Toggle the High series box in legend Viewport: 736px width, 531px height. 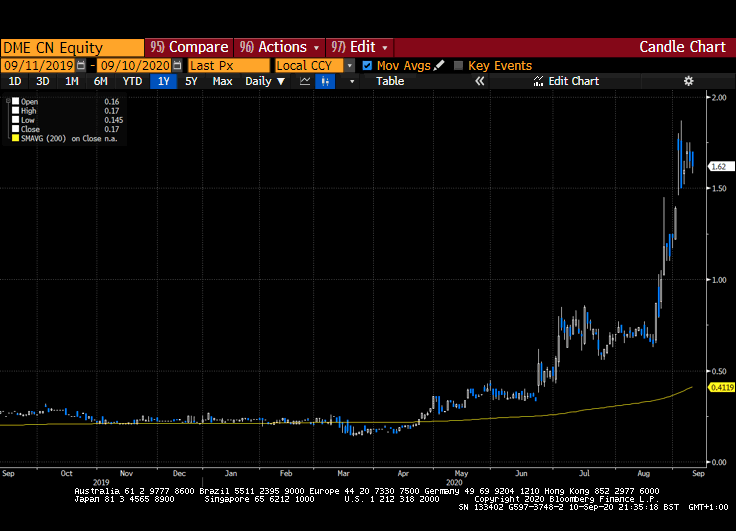(15, 111)
